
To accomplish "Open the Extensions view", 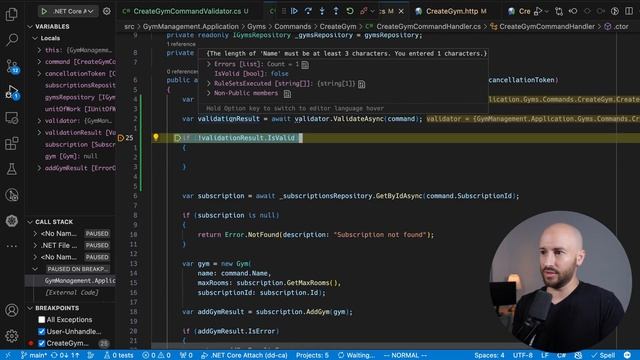I will point(11,143).
